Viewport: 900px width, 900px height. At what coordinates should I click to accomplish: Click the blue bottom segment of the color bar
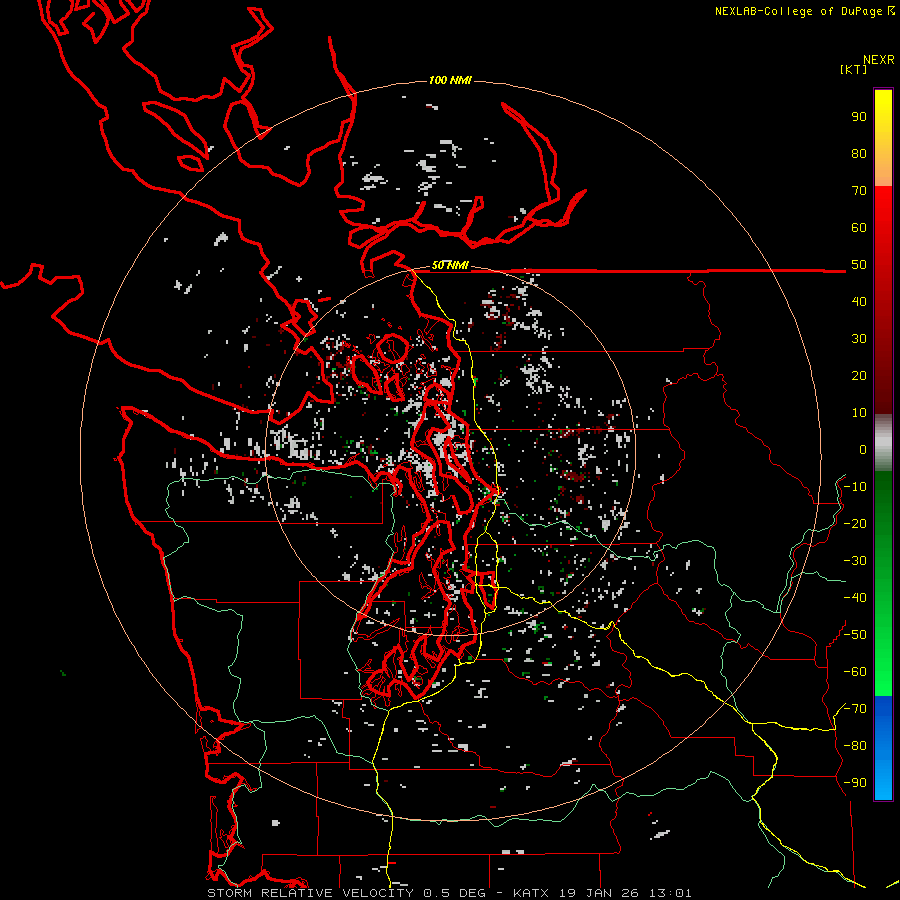pos(883,748)
